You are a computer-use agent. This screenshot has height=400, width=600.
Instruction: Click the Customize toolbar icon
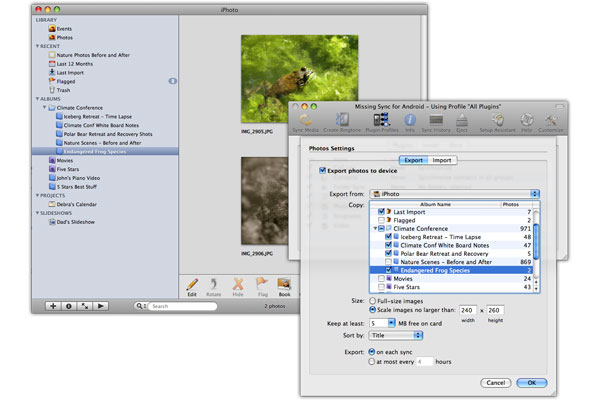(x=551, y=121)
